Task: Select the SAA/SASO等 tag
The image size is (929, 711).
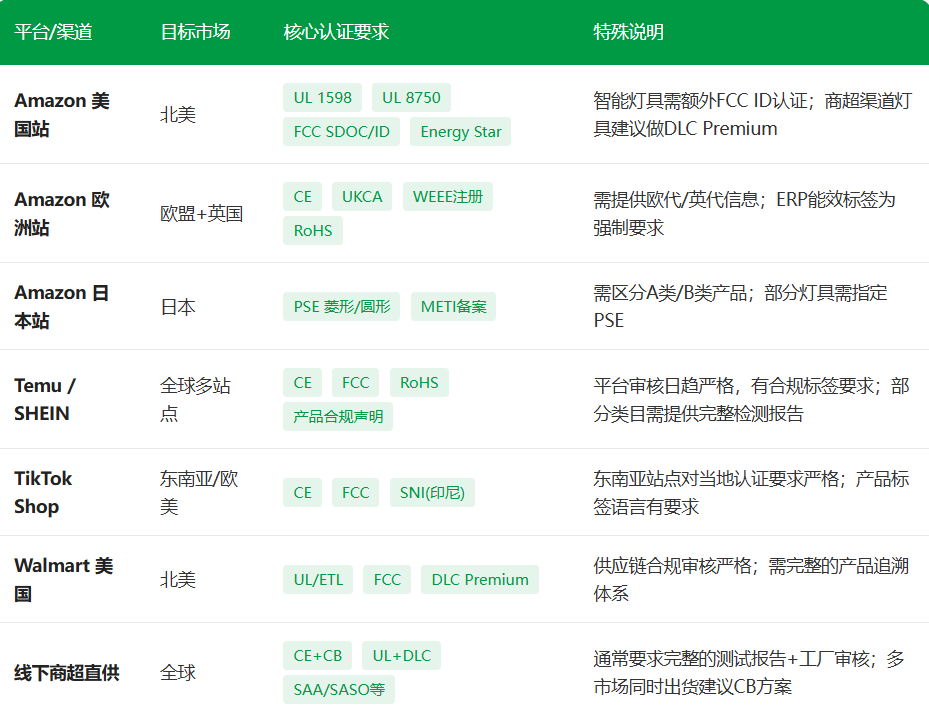Action: pos(339,690)
